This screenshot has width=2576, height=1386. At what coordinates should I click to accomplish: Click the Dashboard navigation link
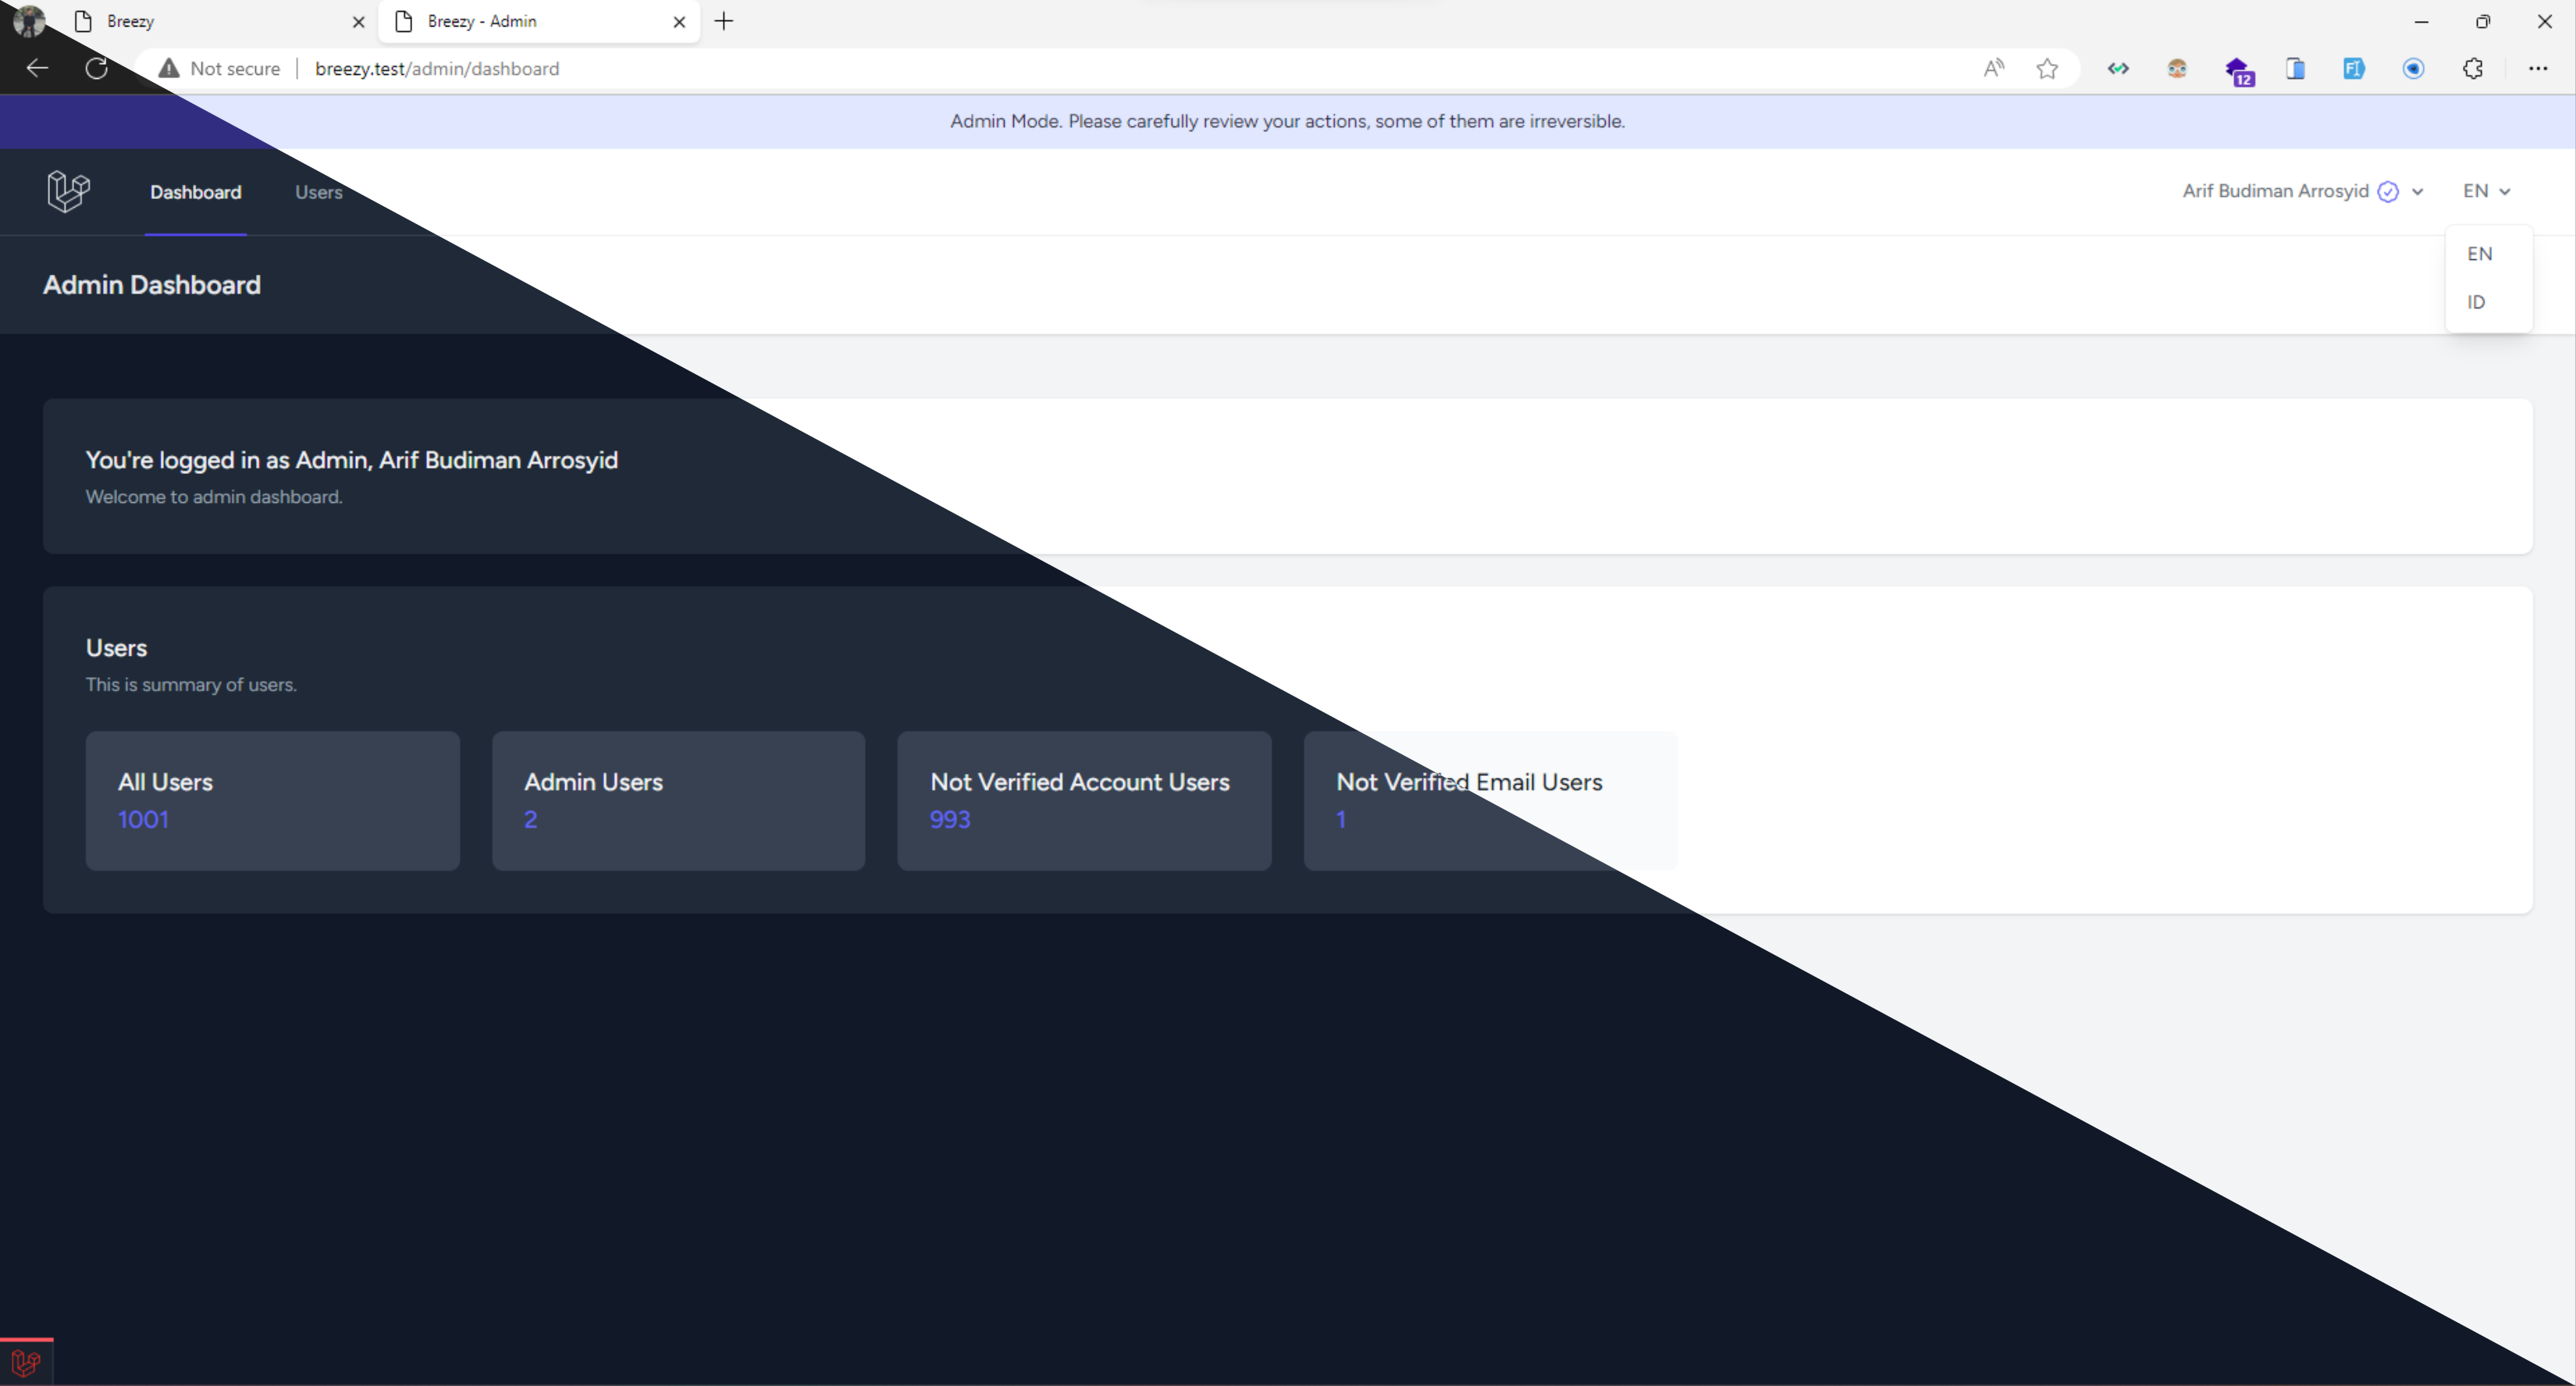pyautogui.click(x=195, y=192)
